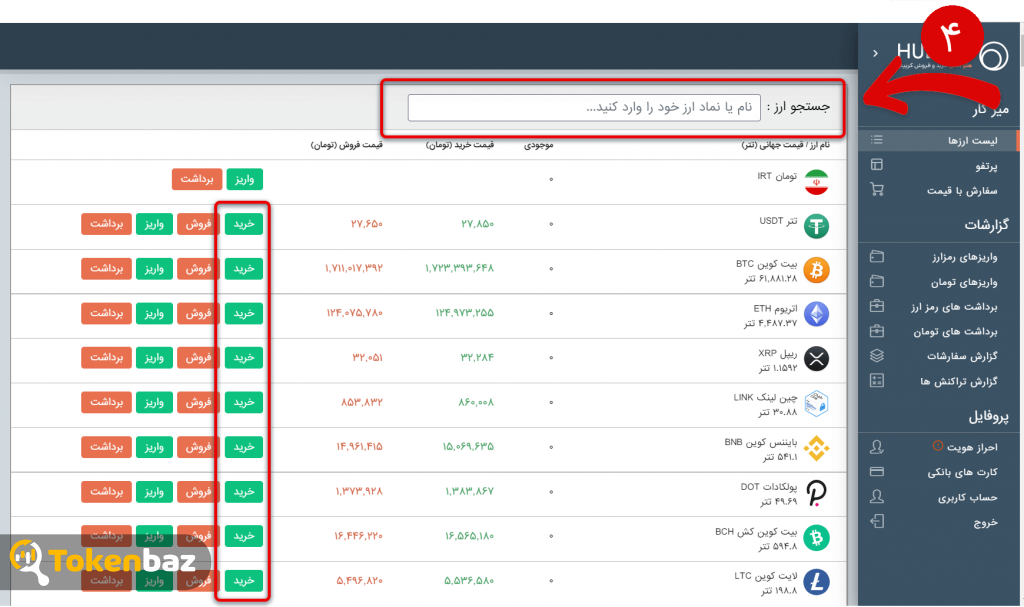
Task: Click the Binance BNB coin icon
Action: coord(816,448)
